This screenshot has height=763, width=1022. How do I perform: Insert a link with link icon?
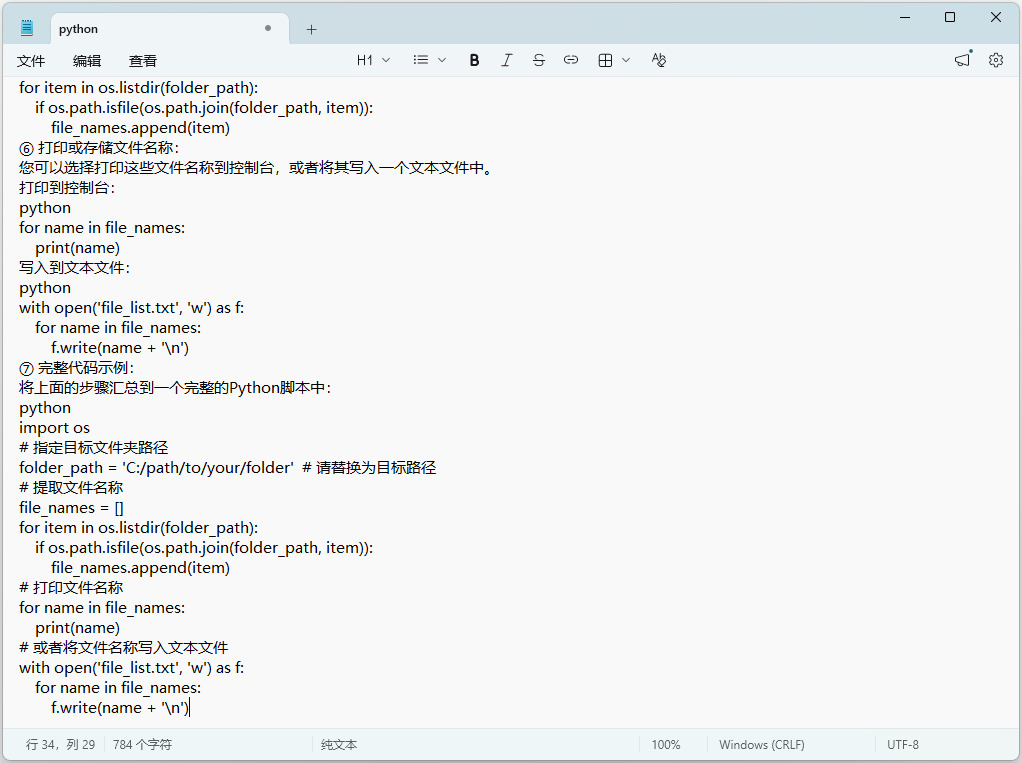pos(571,61)
